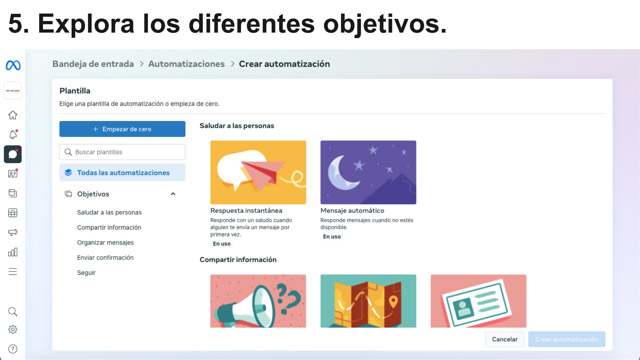Click the Buscar plantillas search field
Image resolution: width=640 pixels, height=360 pixels.
(122, 152)
